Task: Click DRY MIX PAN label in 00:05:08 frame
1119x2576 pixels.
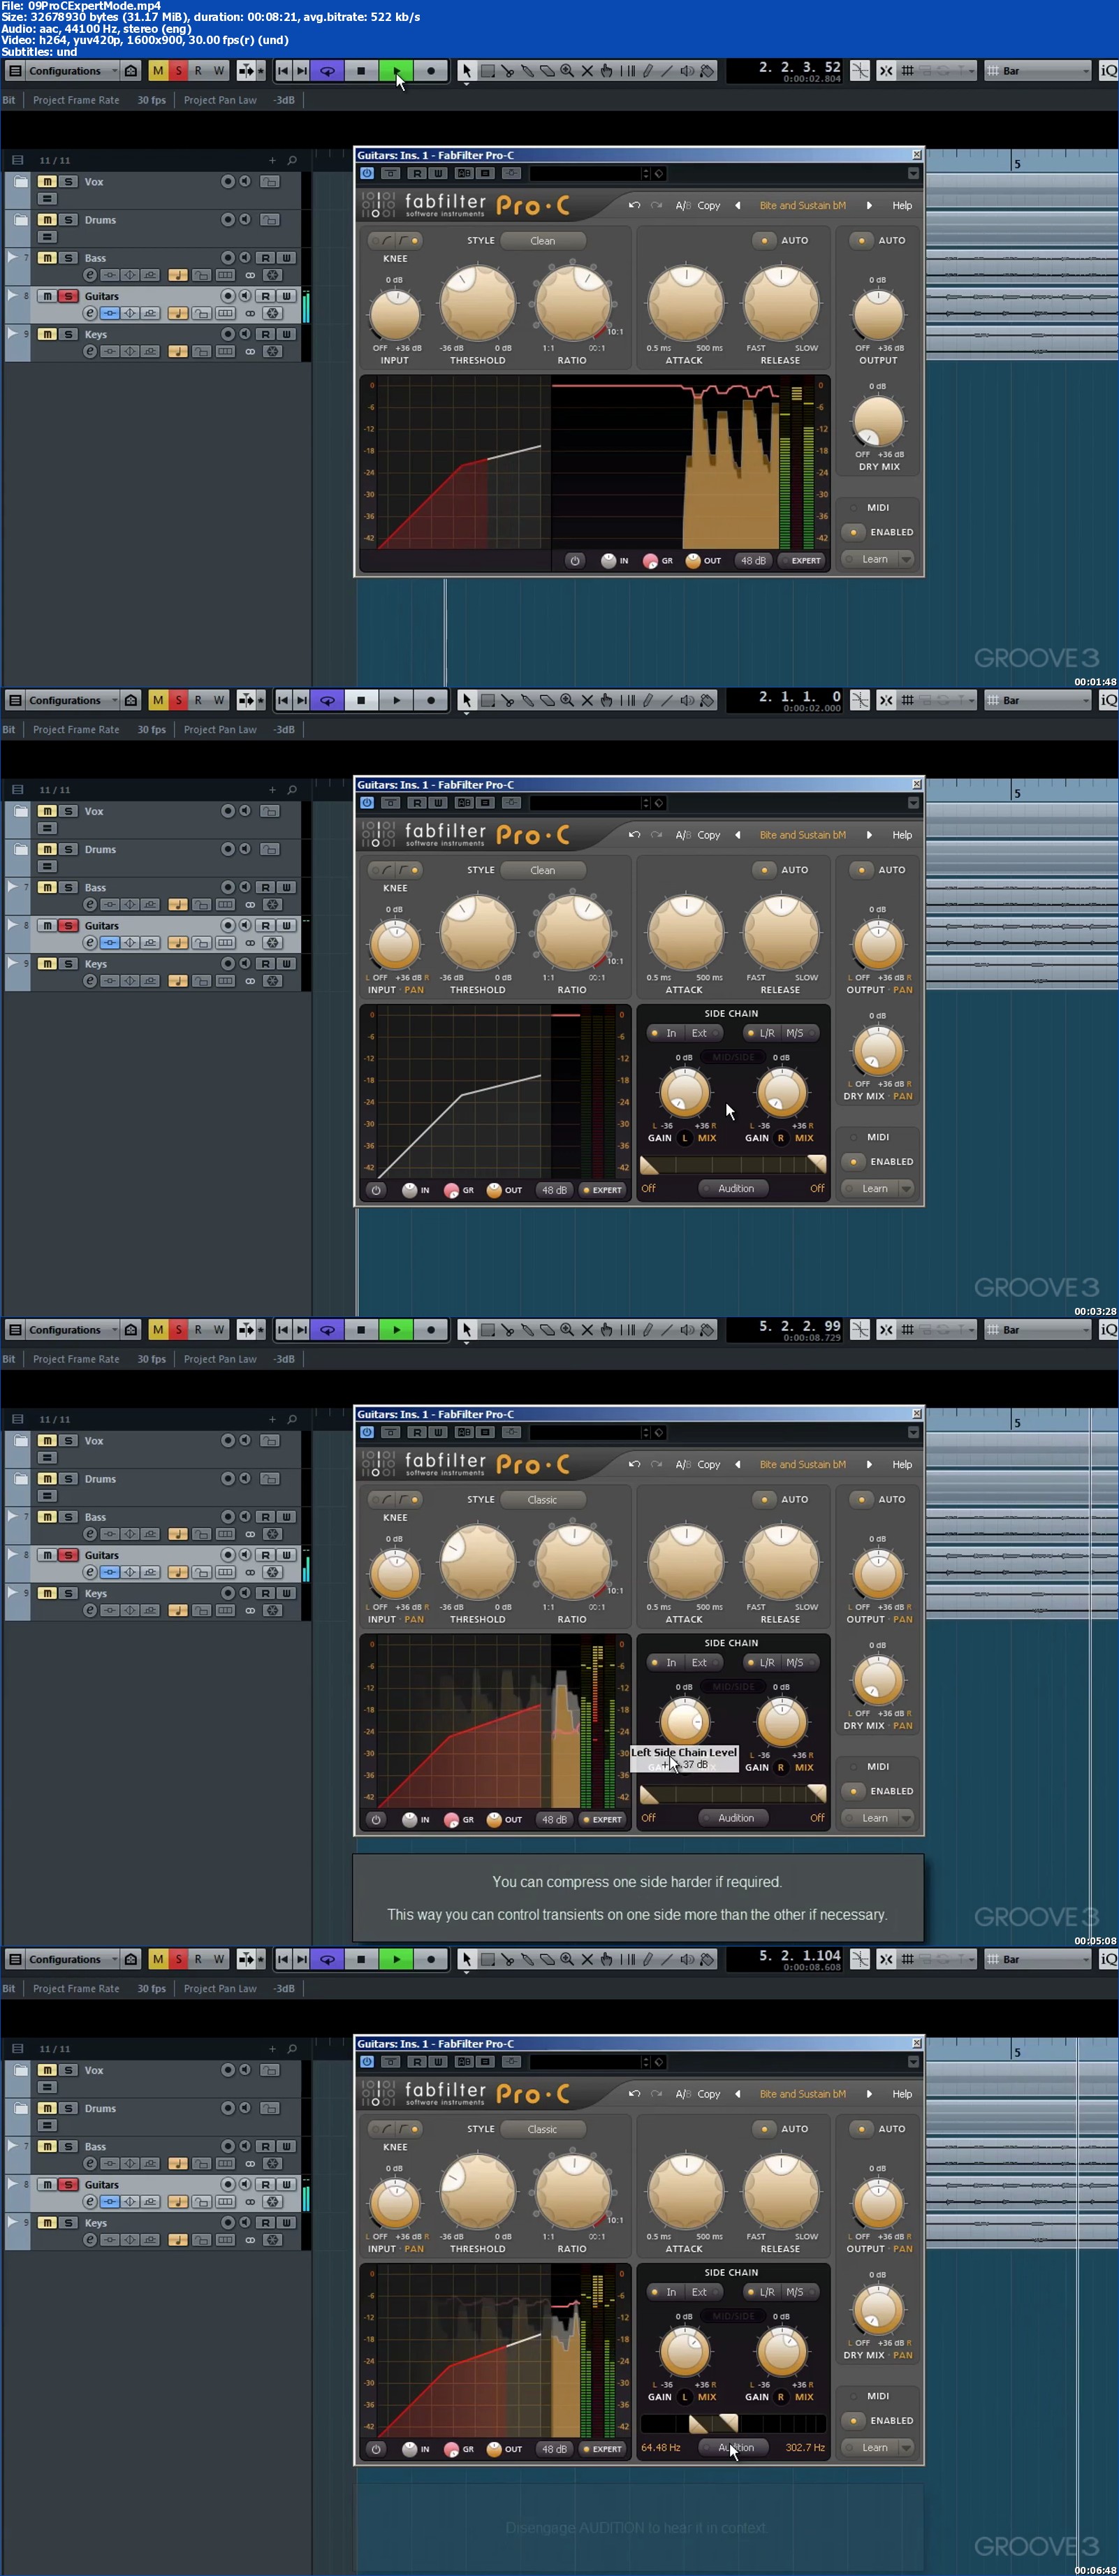Action: (877, 1726)
